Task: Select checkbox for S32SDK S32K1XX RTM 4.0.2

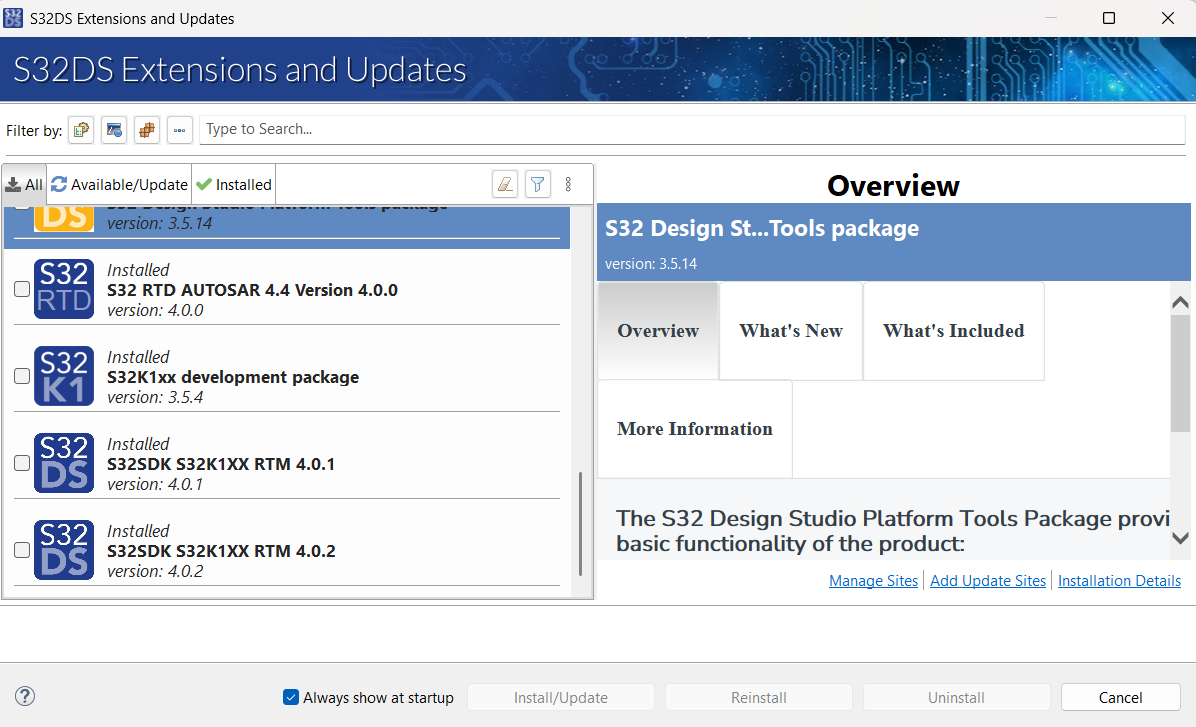Action: point(22,550)
